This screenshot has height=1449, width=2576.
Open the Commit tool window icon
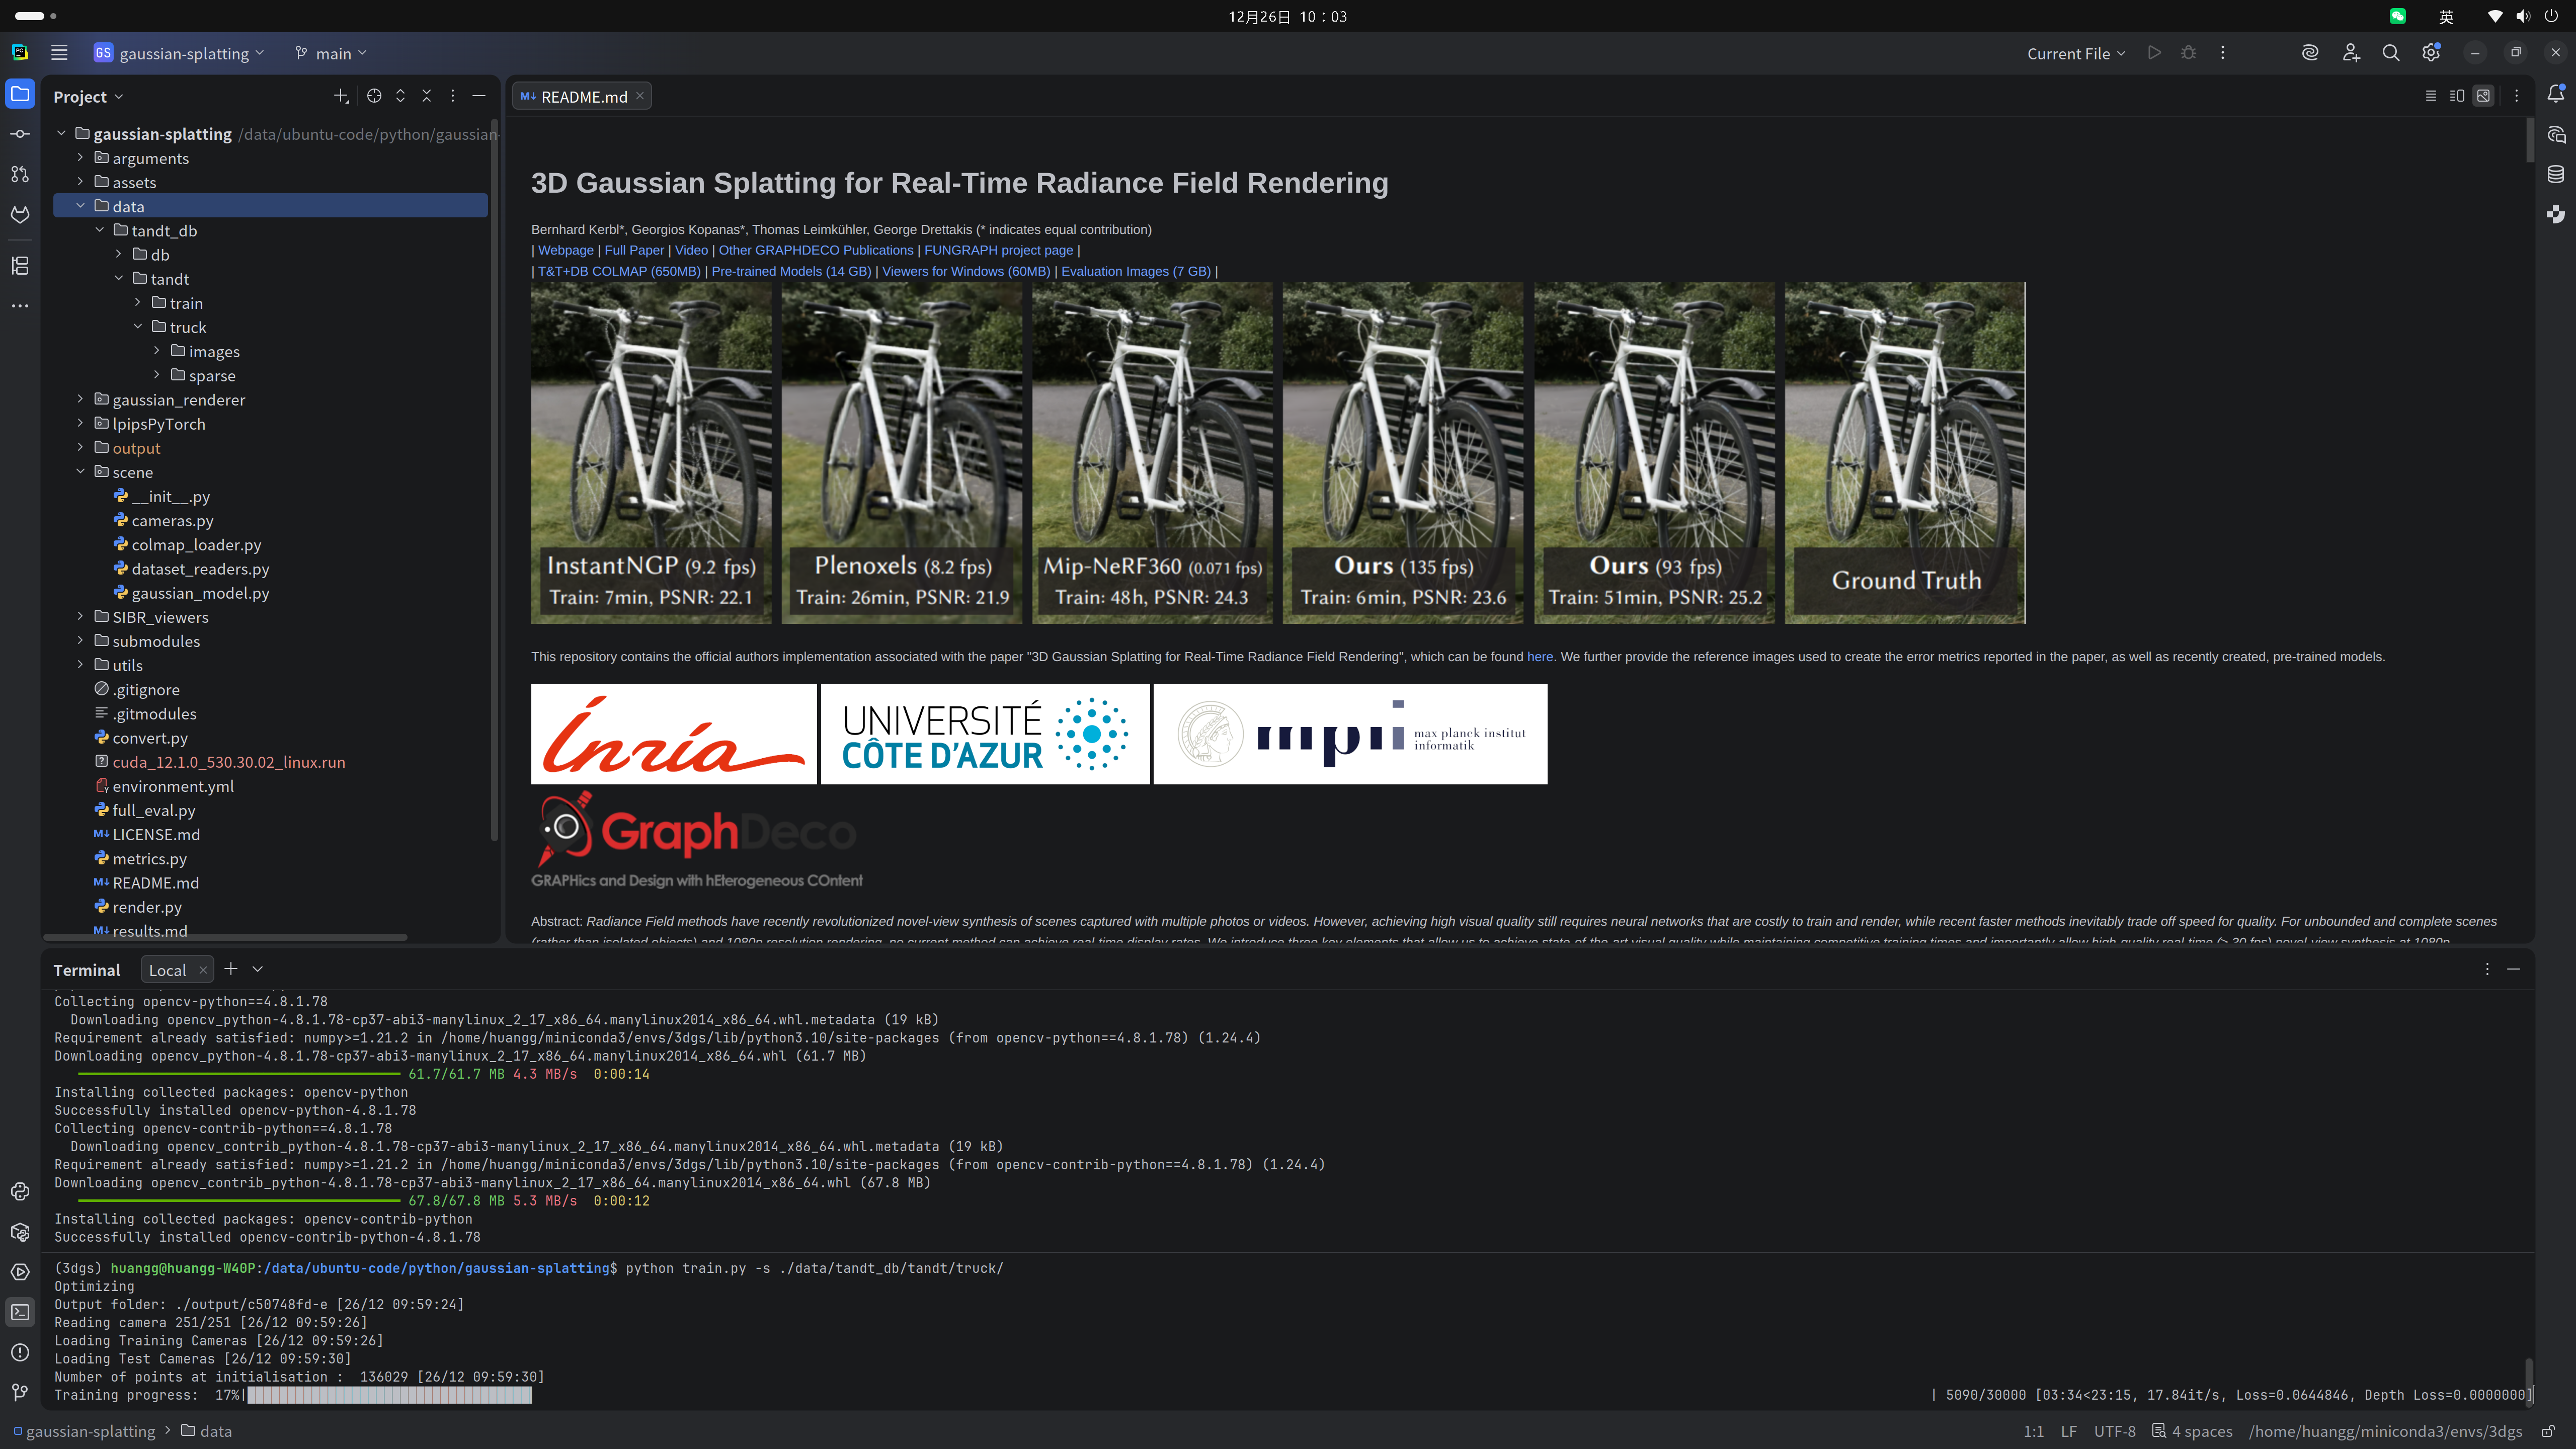coord(20,134)
